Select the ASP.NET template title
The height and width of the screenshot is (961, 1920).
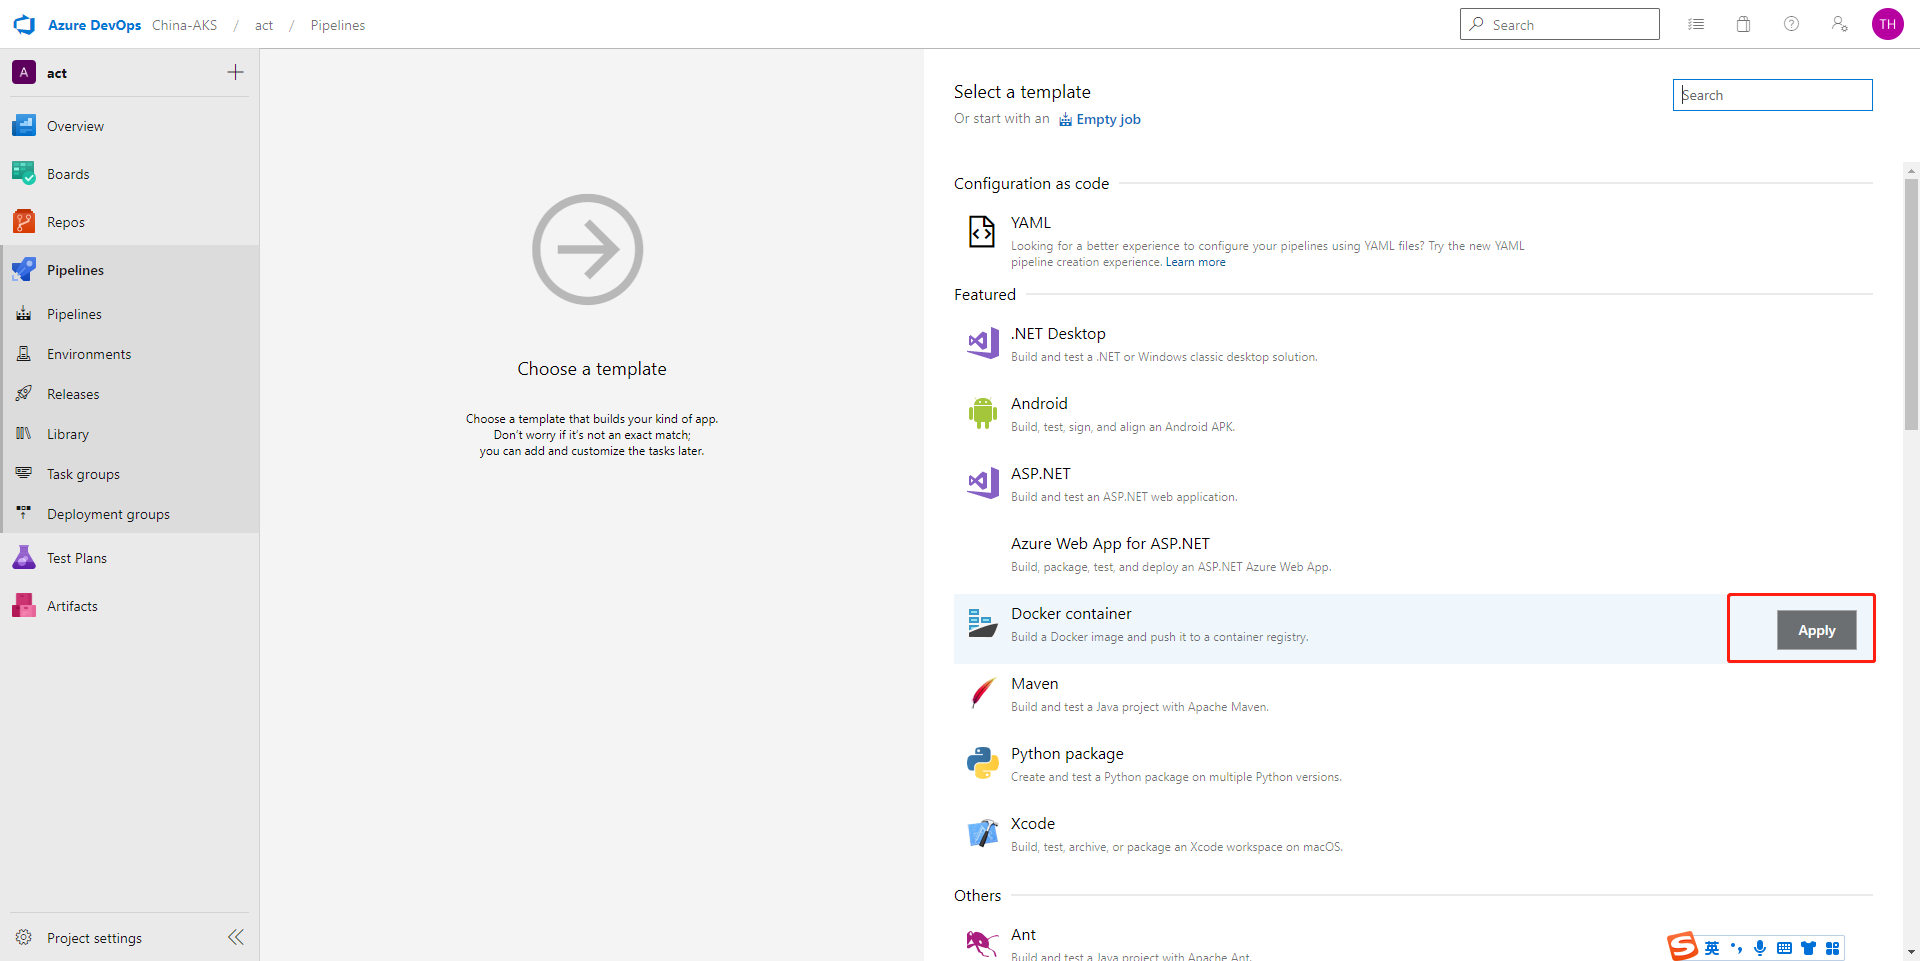click(1040, 473)
